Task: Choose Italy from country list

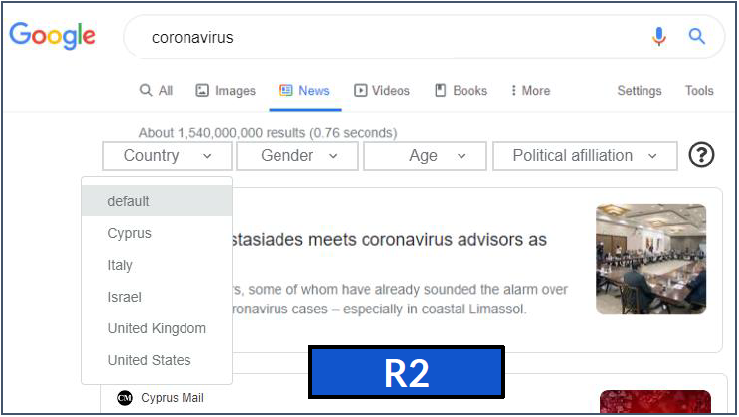Action: coord(157,265)
